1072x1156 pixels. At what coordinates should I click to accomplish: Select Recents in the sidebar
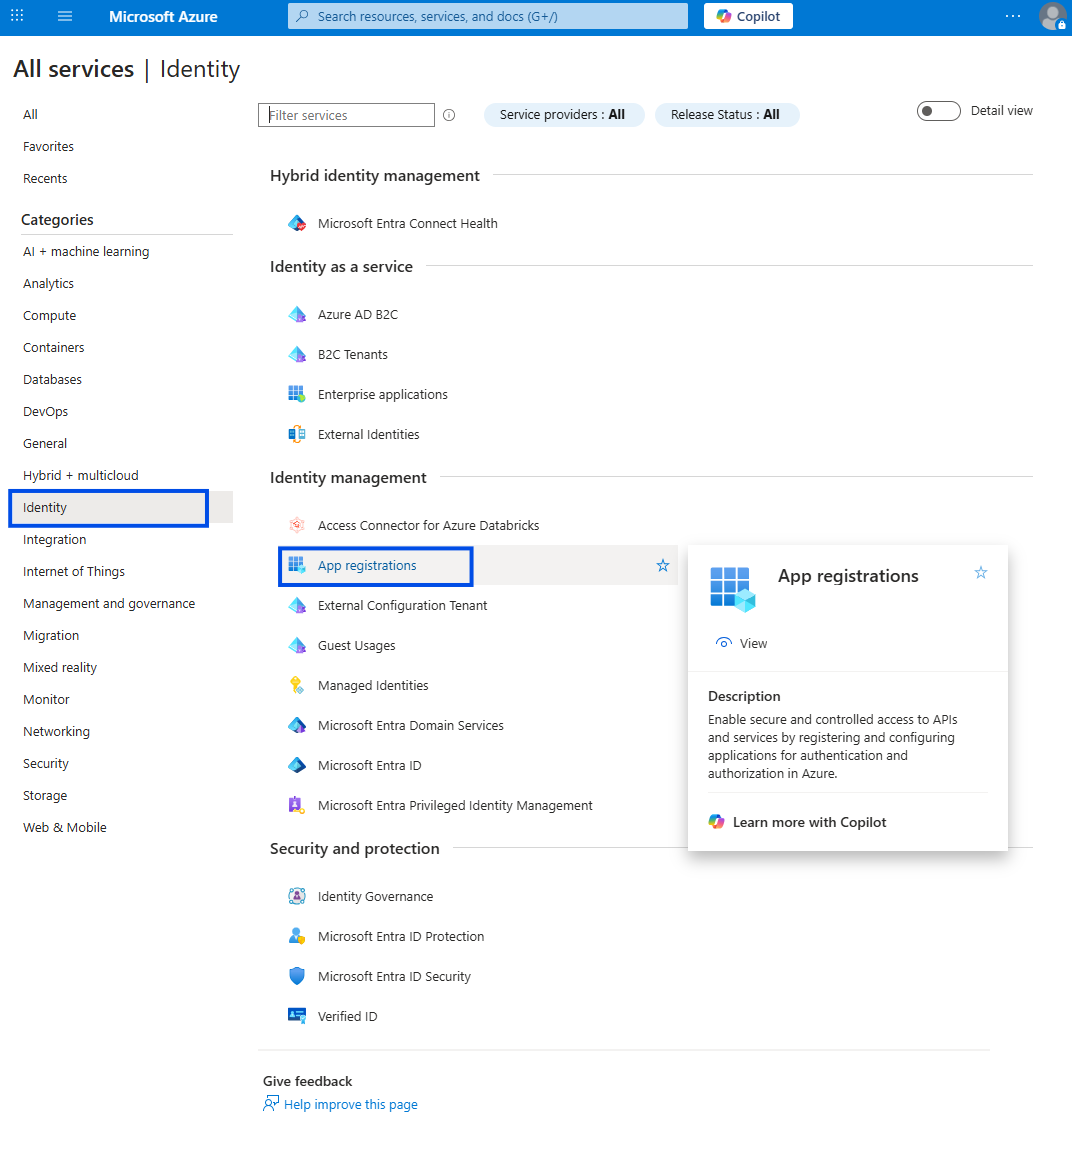(45, 178)
